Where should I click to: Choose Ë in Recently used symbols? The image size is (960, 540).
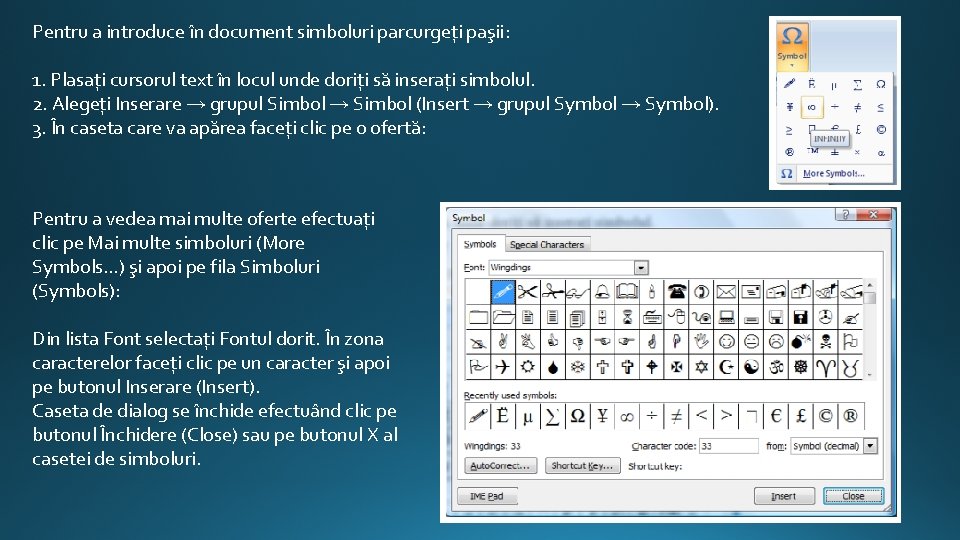503,416
